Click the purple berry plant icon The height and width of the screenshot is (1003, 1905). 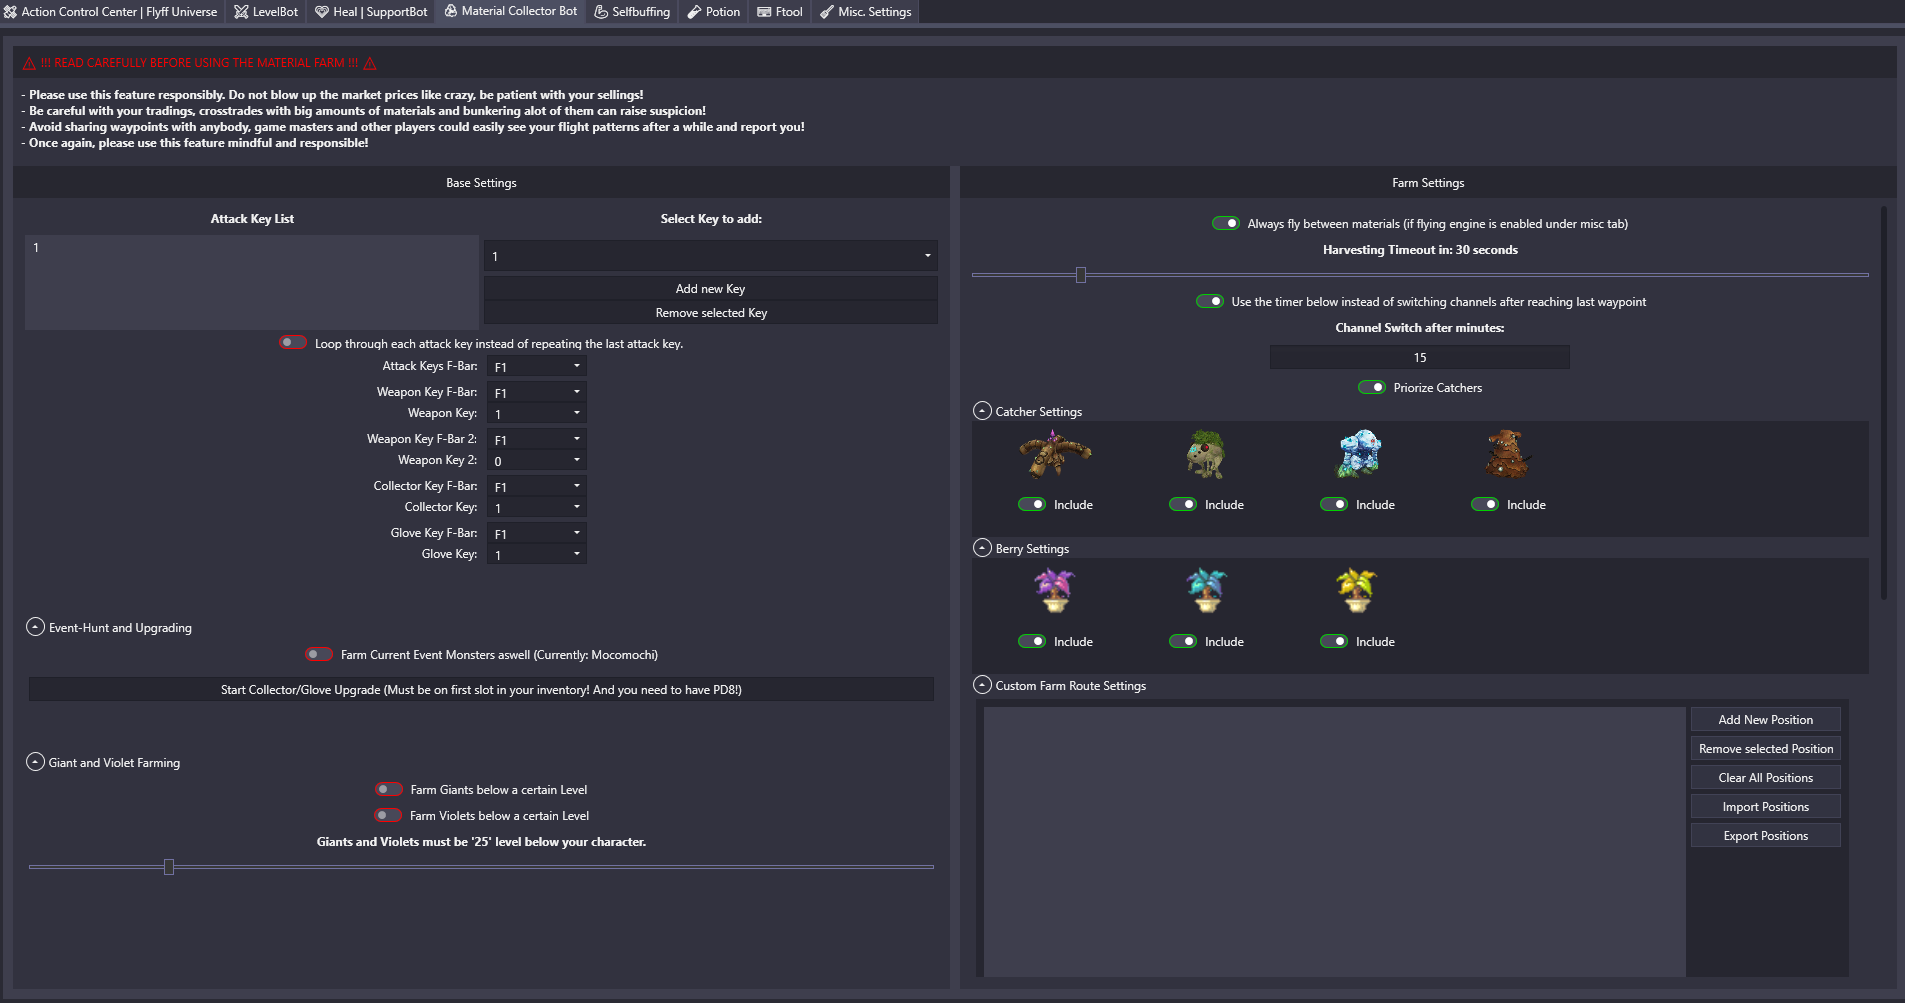pyautogui.click(x=1054, y=590)
